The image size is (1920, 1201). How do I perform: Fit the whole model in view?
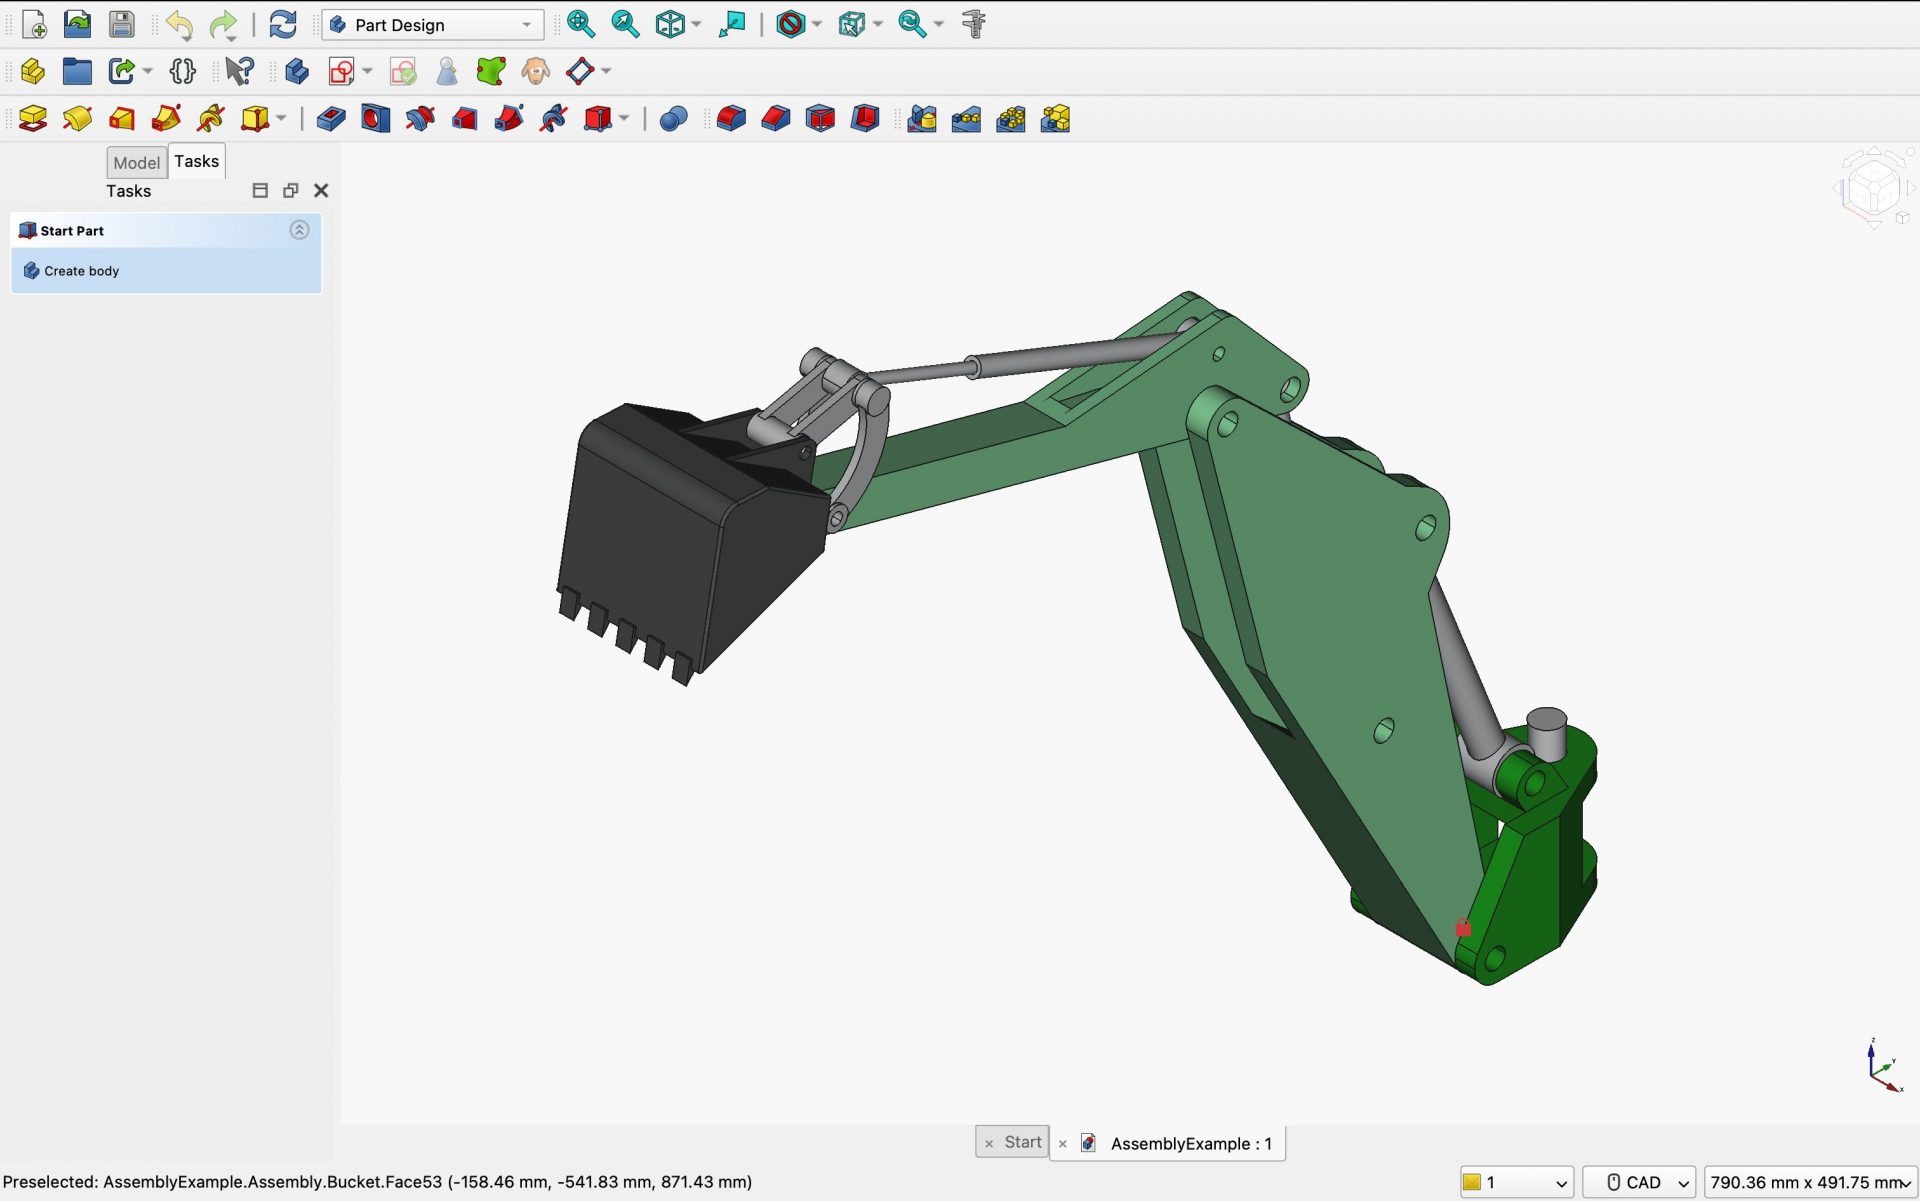(x=581, y=24)
